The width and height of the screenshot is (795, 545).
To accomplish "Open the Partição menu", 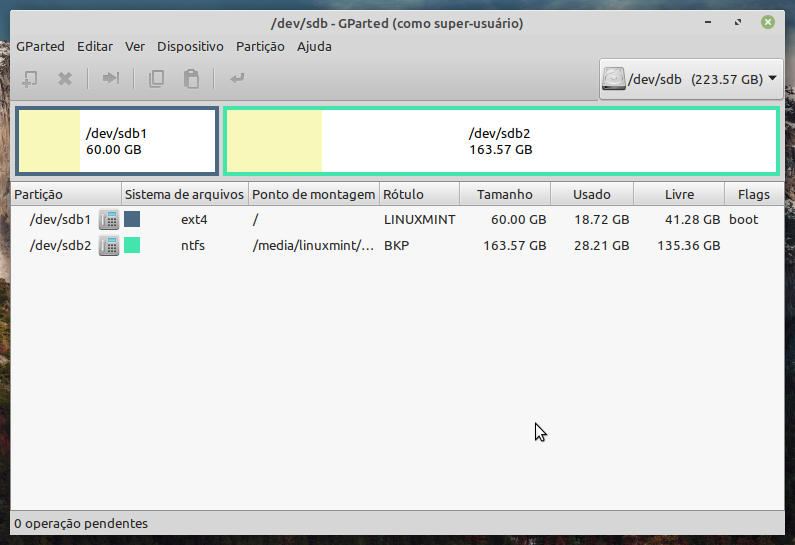I will click(x=260, y=47).
